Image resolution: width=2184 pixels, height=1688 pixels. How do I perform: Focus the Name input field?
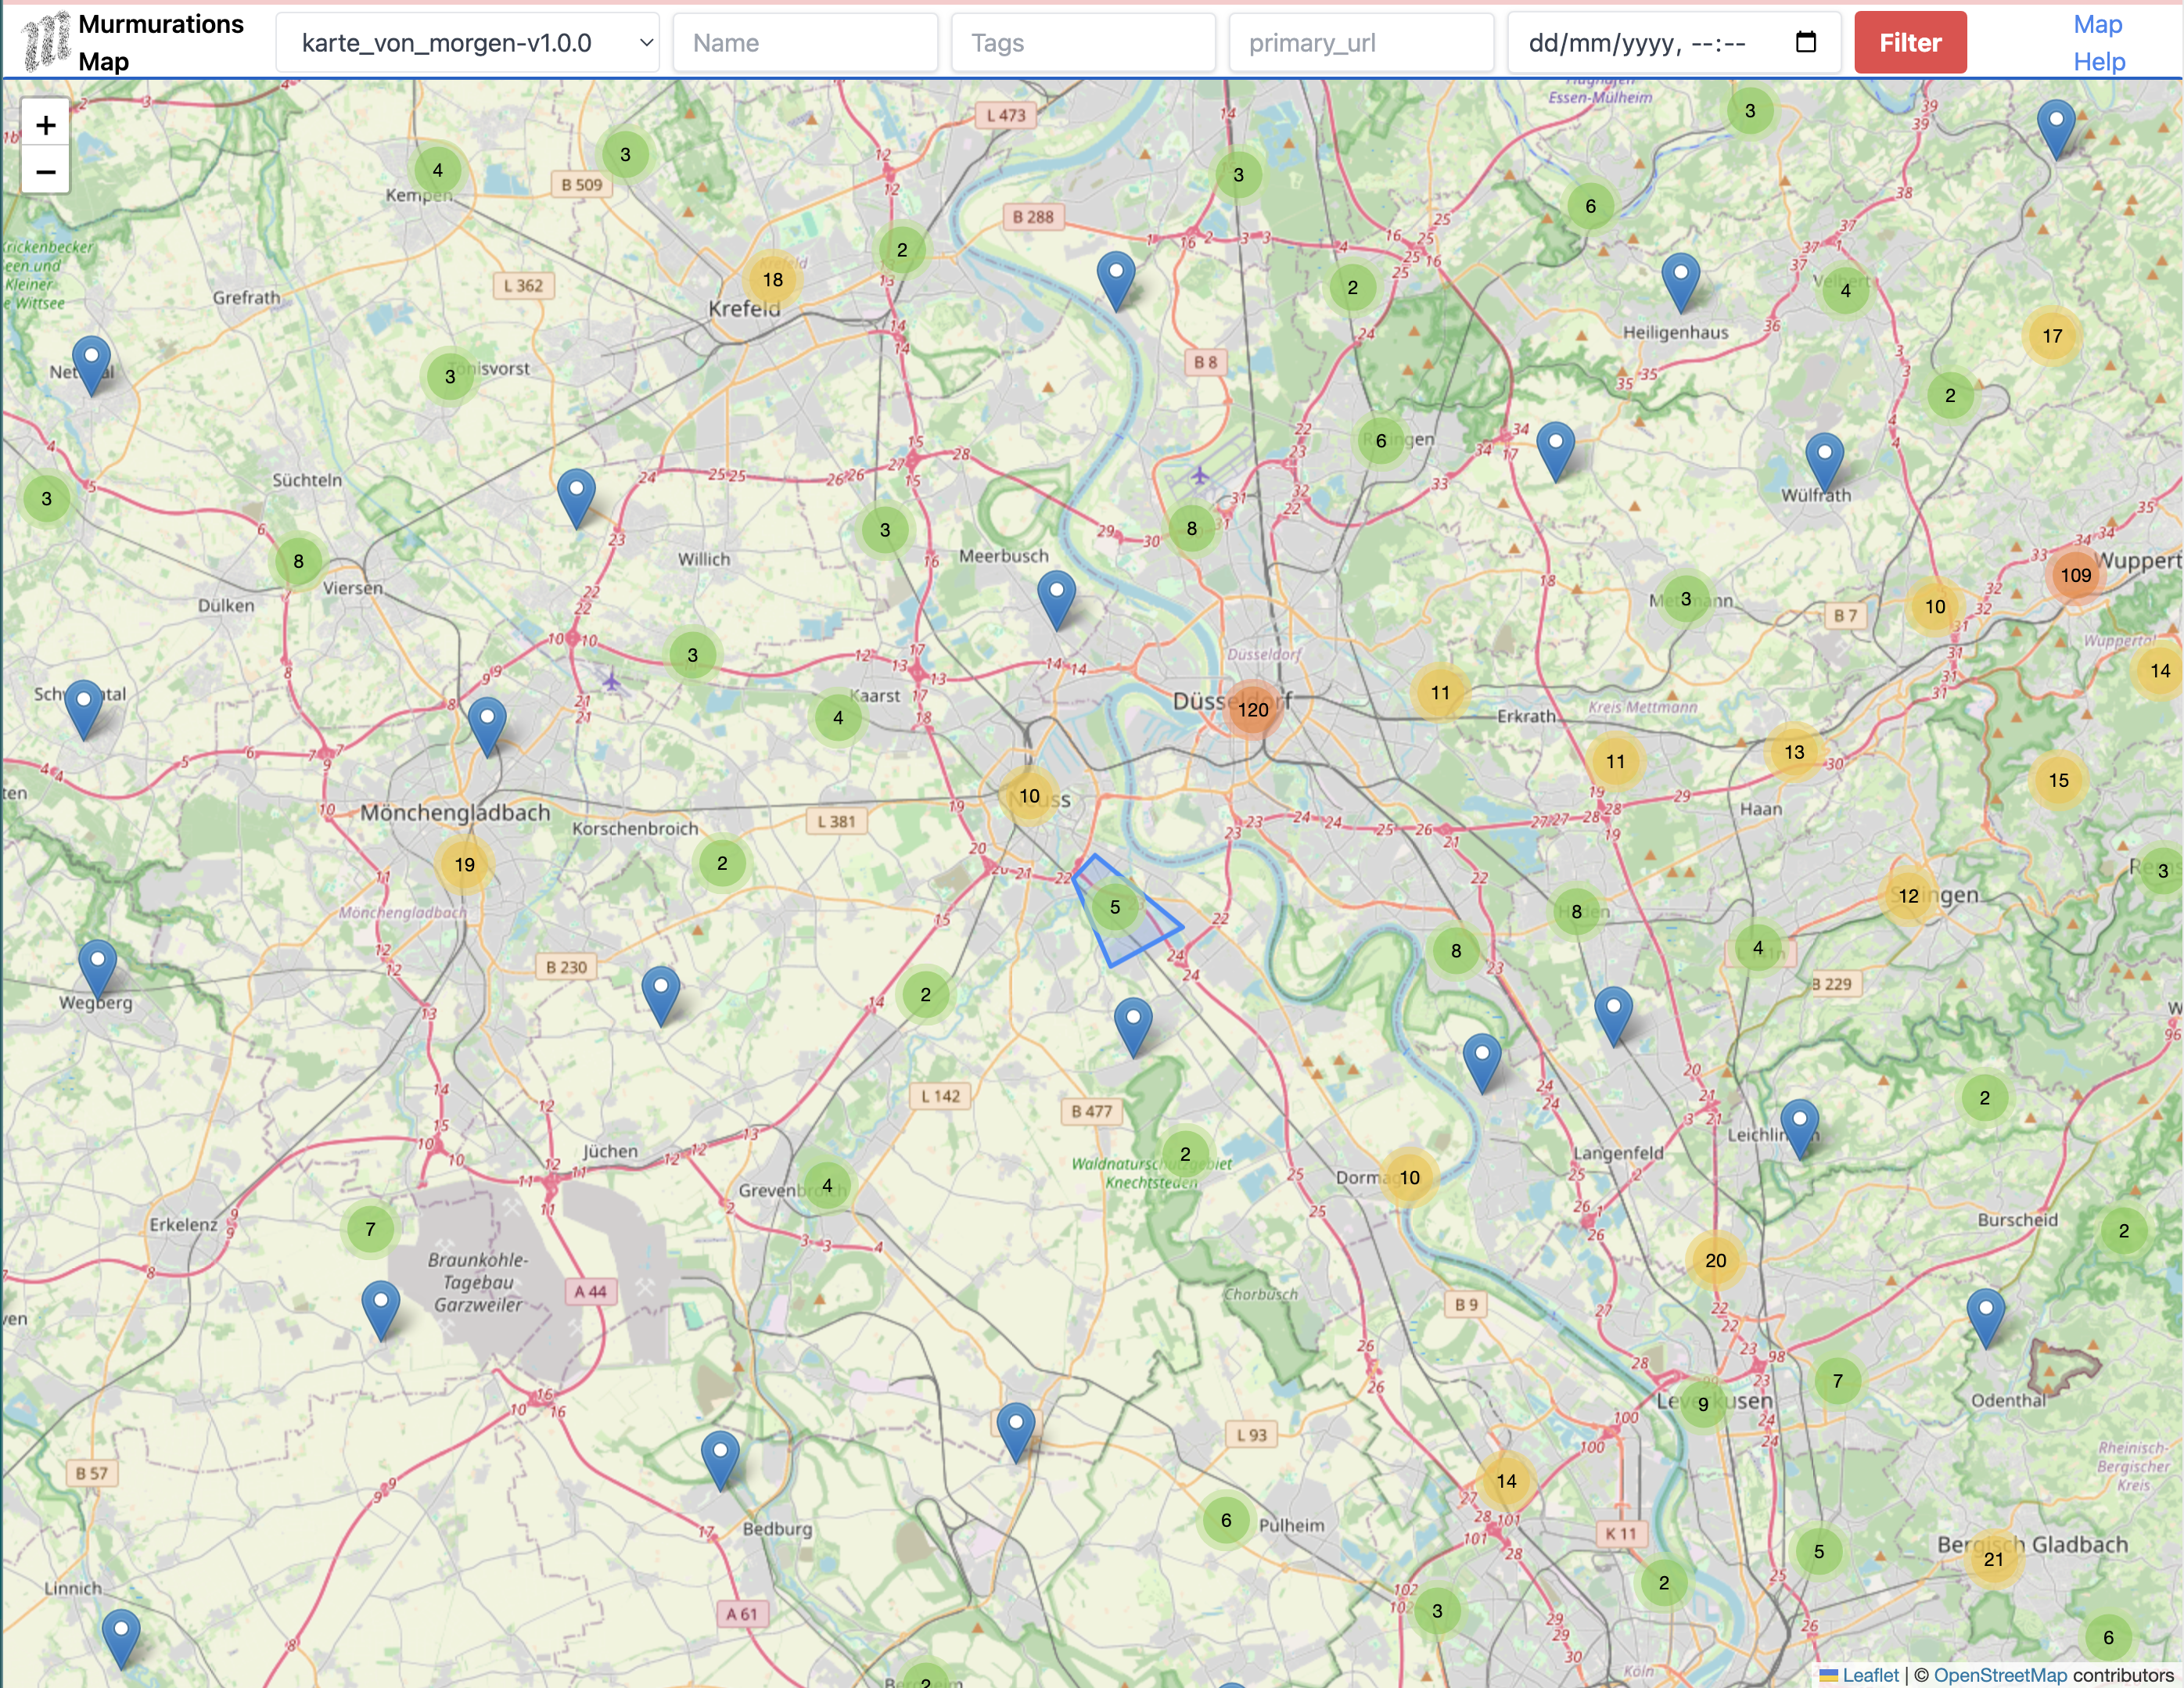(805, 43)
